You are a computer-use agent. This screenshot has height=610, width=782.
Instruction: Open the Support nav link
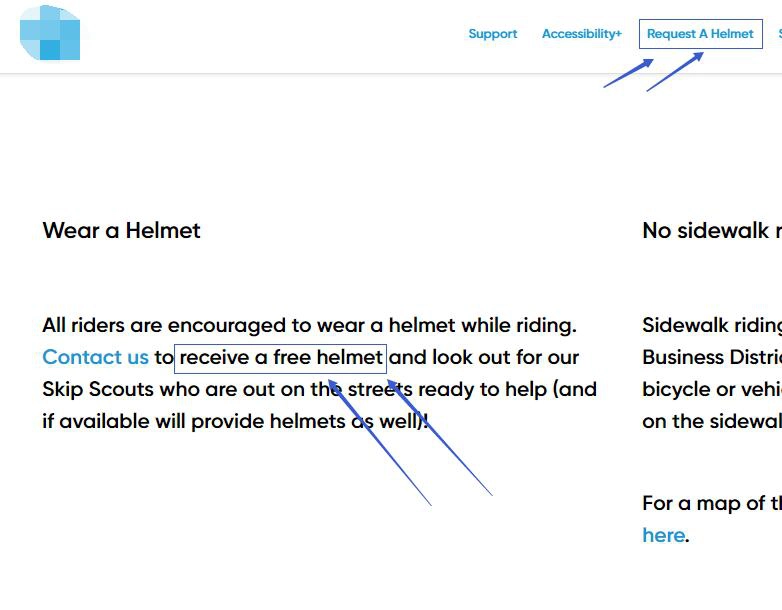coord(493,34)
